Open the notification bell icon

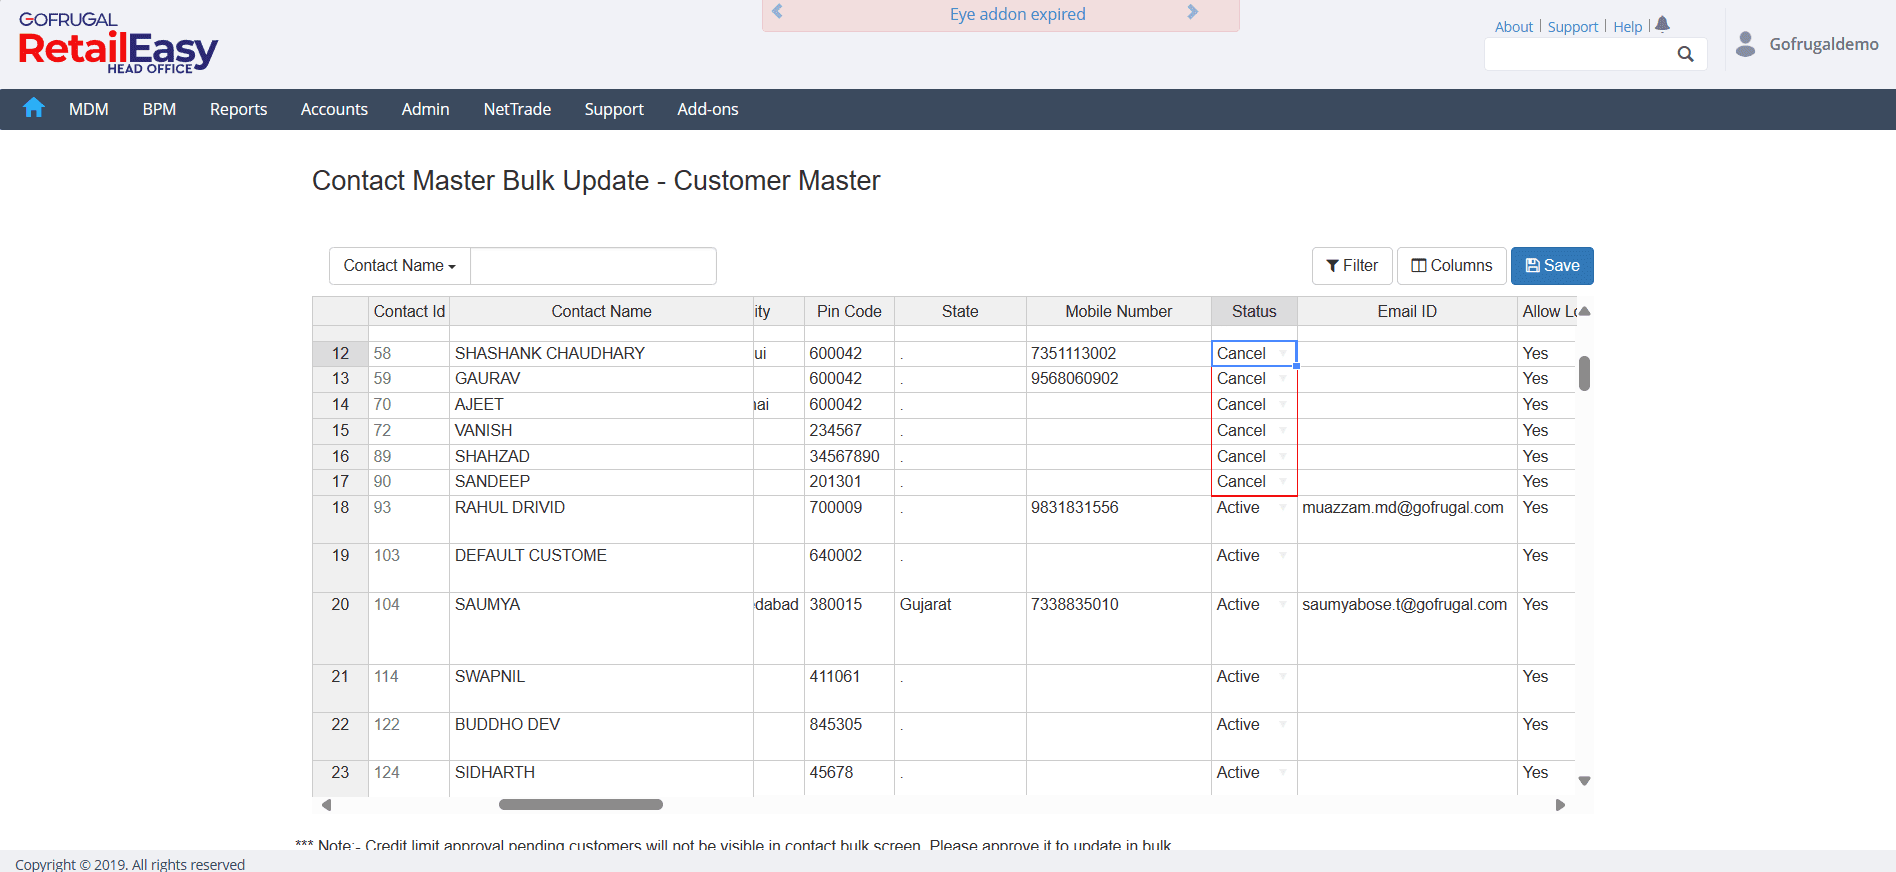[x=1662, y=25]
